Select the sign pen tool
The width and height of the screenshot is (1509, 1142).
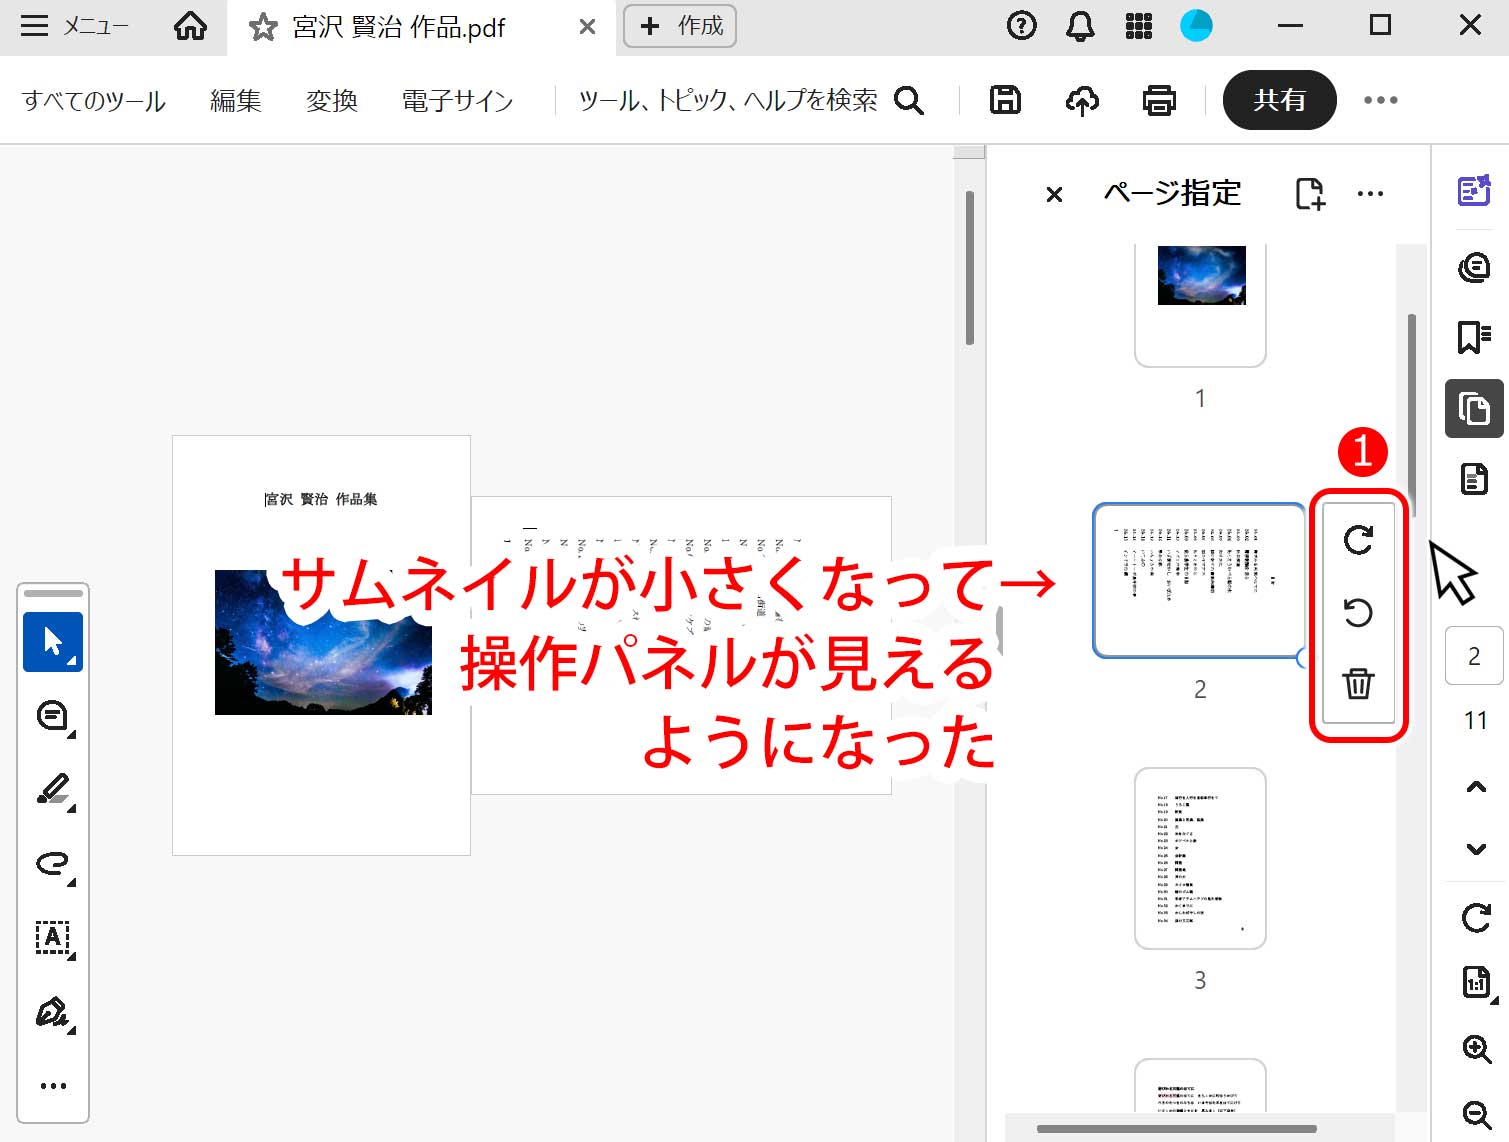coord(53,1012)
